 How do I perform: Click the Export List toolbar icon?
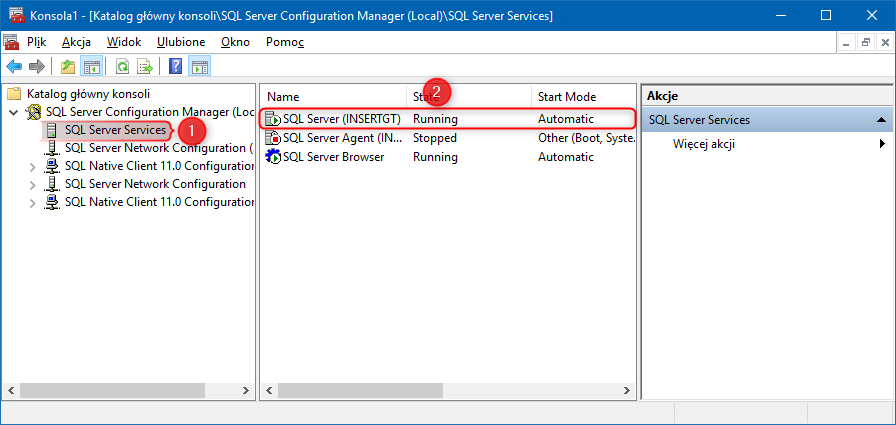pyautogui.click(x=144, y=67)
